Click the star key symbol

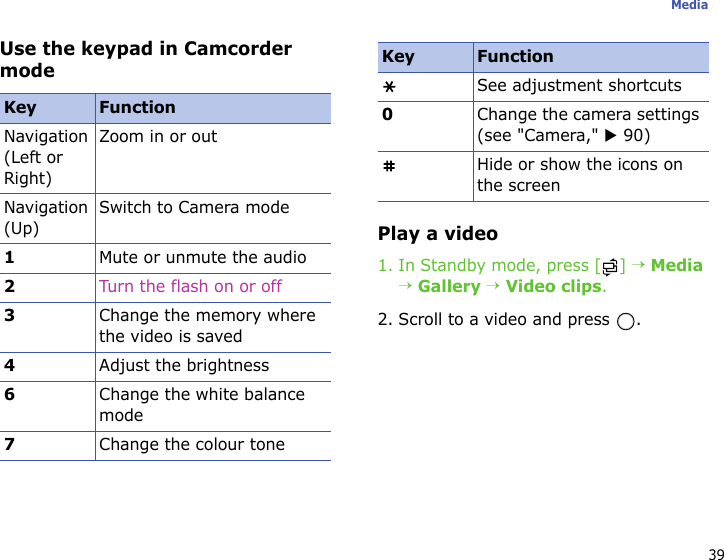(385, 86)
